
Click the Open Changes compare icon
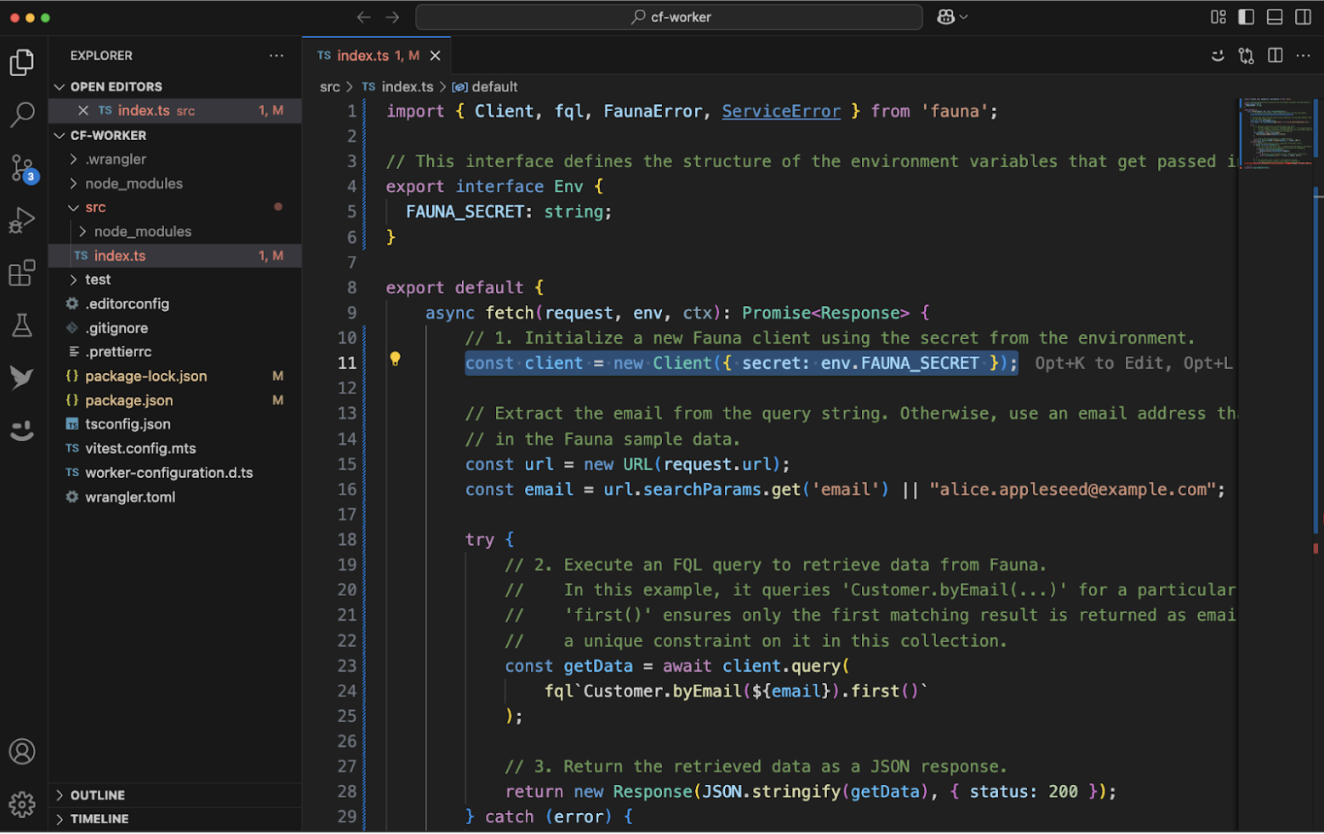tap(1246, 56)
